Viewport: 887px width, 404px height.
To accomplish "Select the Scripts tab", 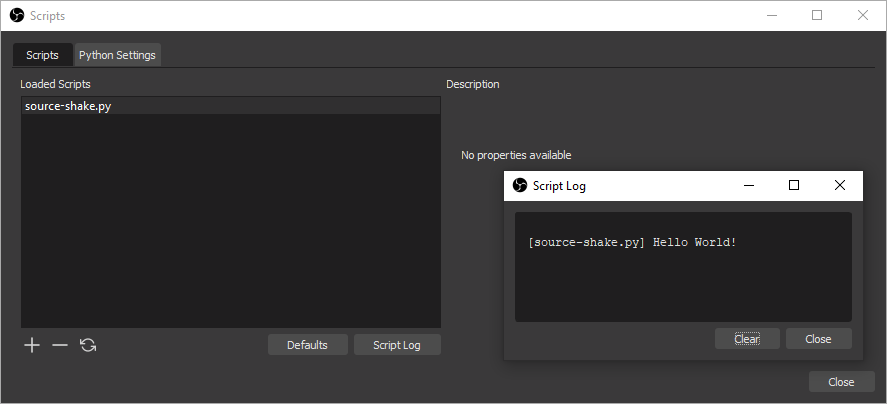I will [42, 55].
